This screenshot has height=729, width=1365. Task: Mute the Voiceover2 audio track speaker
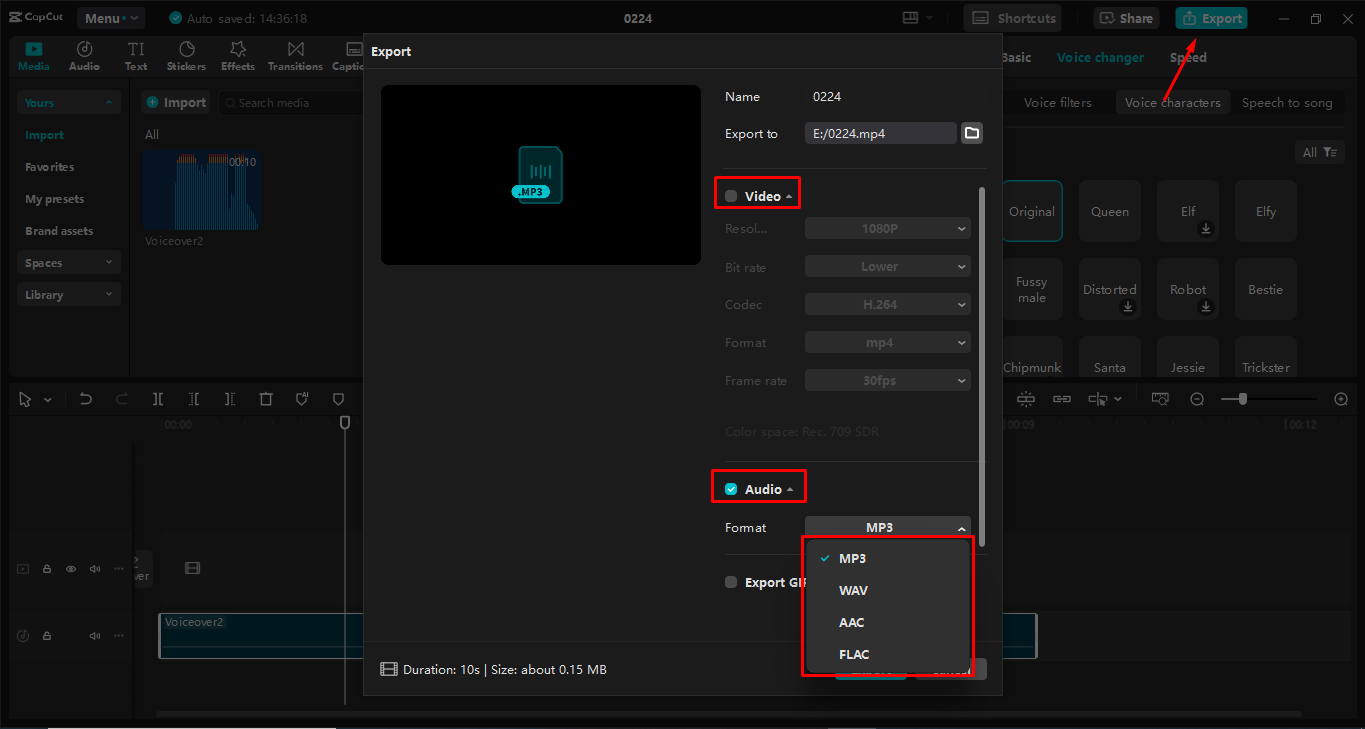(x=95, y=636)
